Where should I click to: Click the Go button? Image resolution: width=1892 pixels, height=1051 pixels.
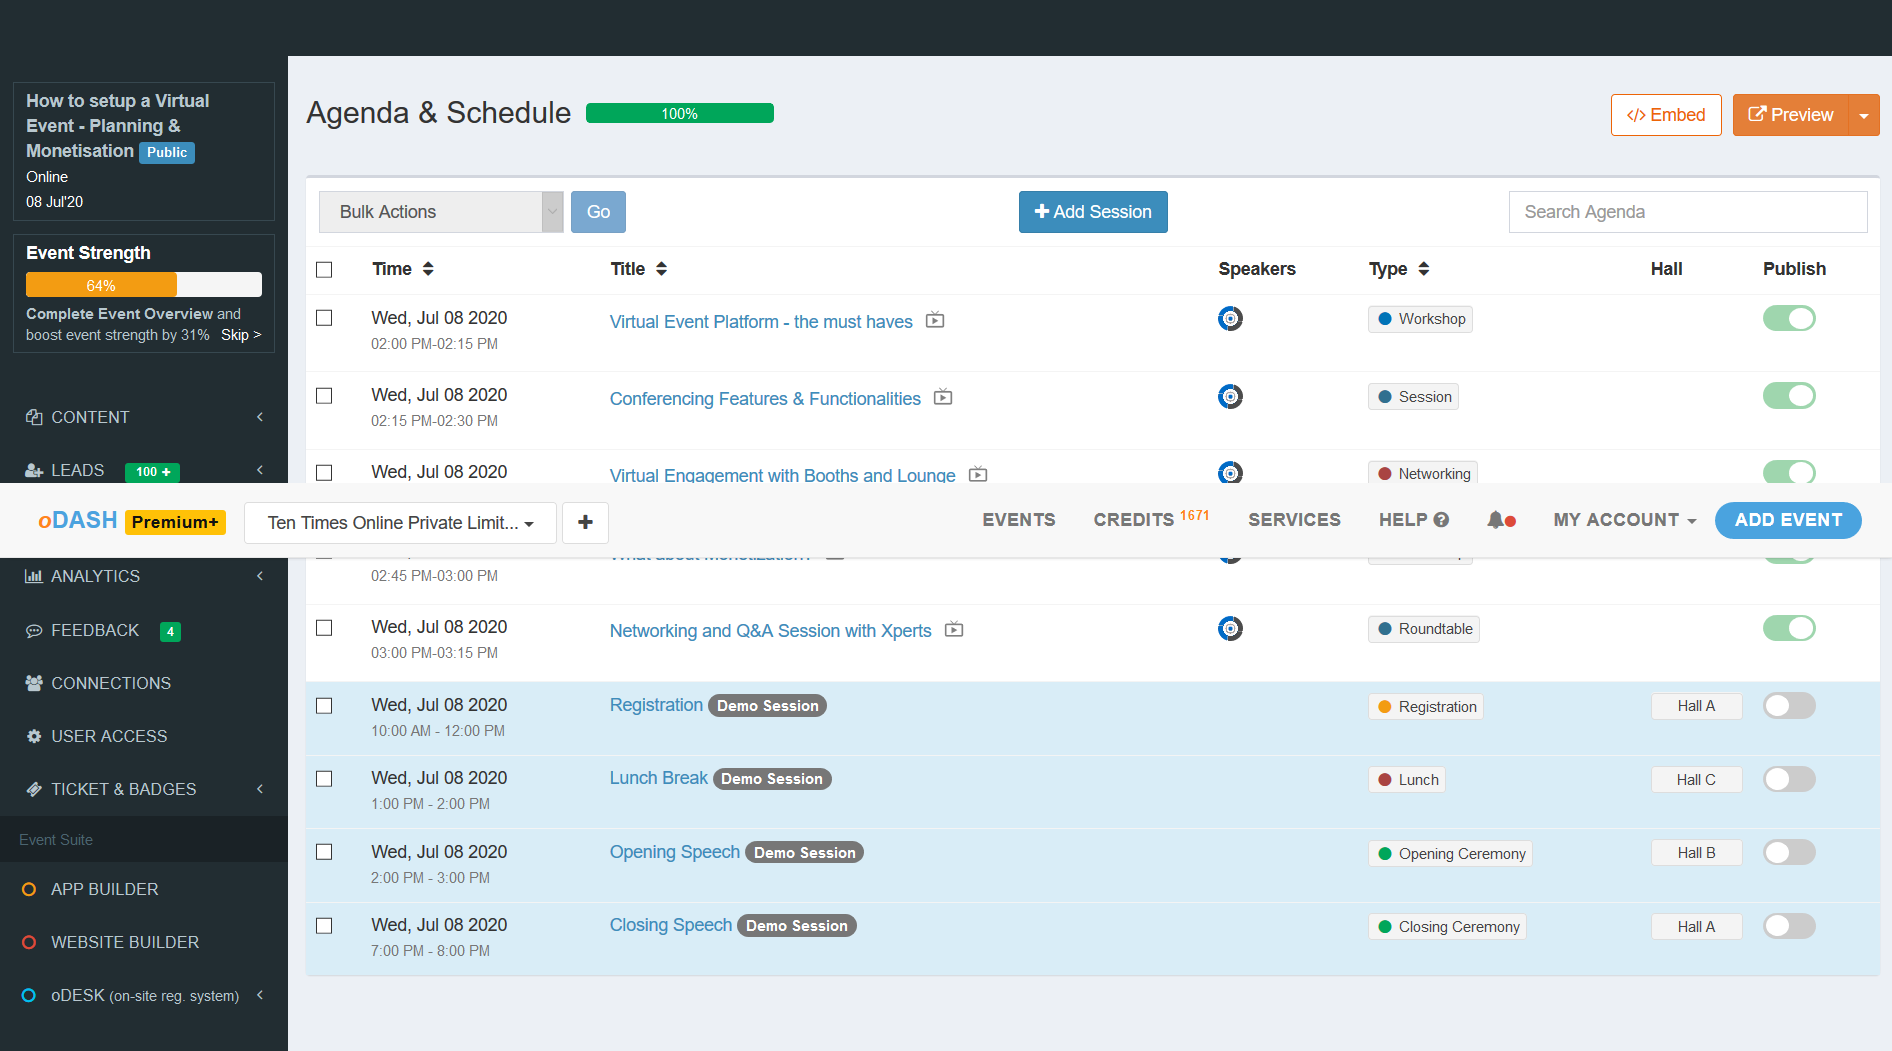(x=598, y=212)
